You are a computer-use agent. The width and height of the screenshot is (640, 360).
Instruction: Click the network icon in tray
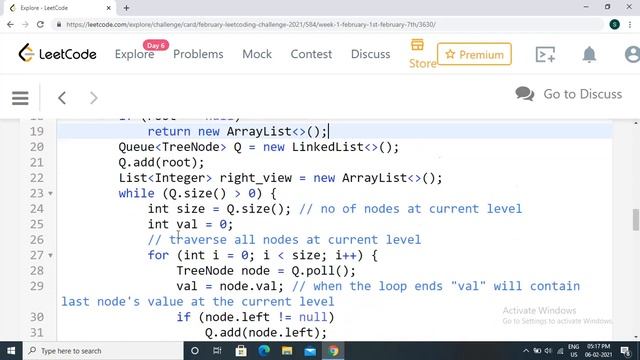560,351
